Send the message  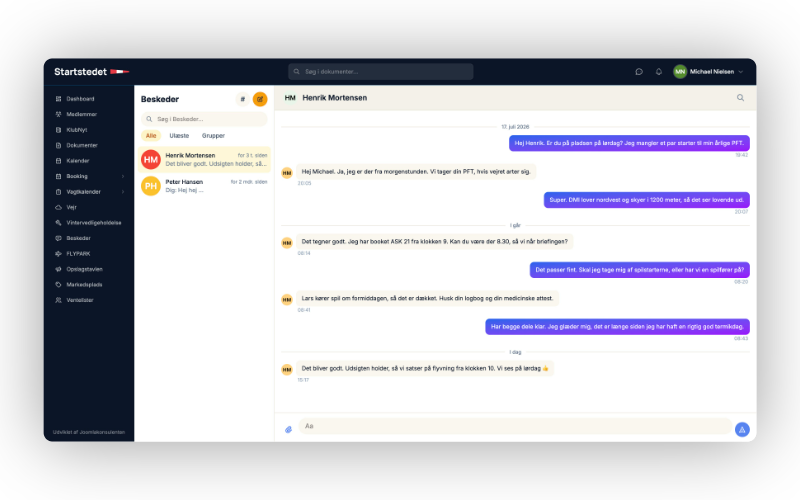[x=742, y=430]
